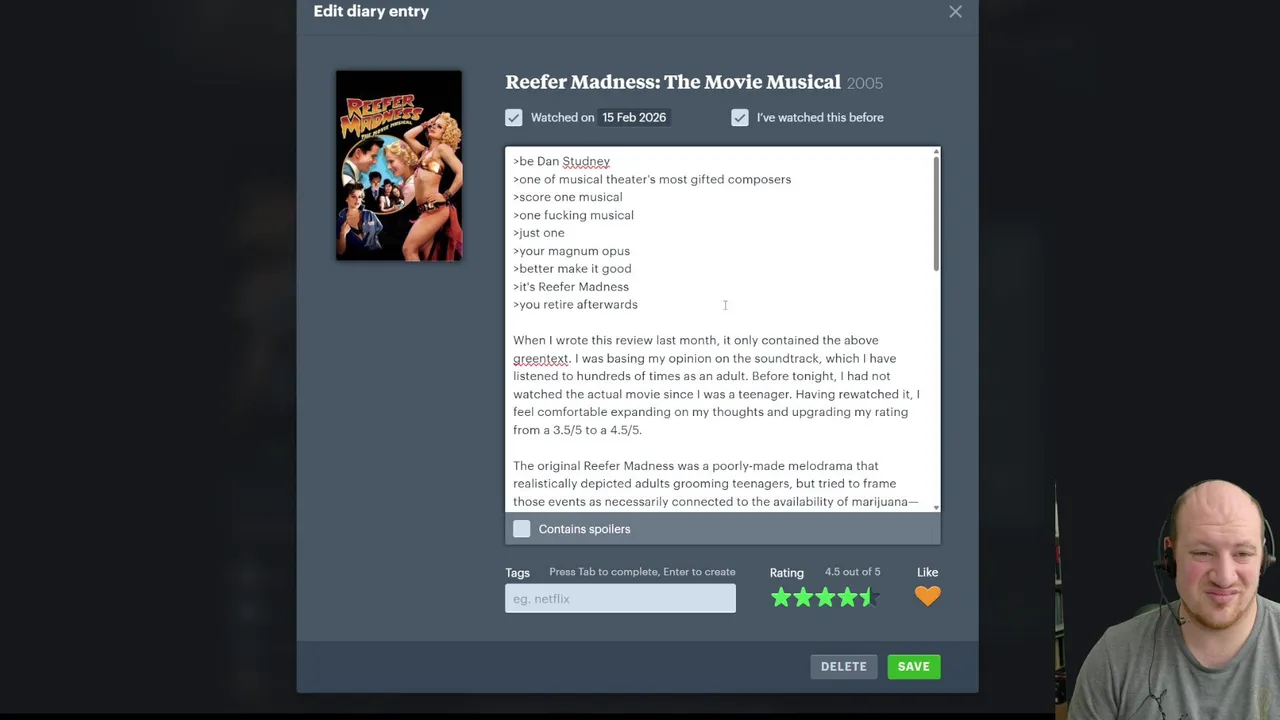1280x720 pixels.
Task: Open the 15 Feb 2026 date picker
Action: click(634, 118)
